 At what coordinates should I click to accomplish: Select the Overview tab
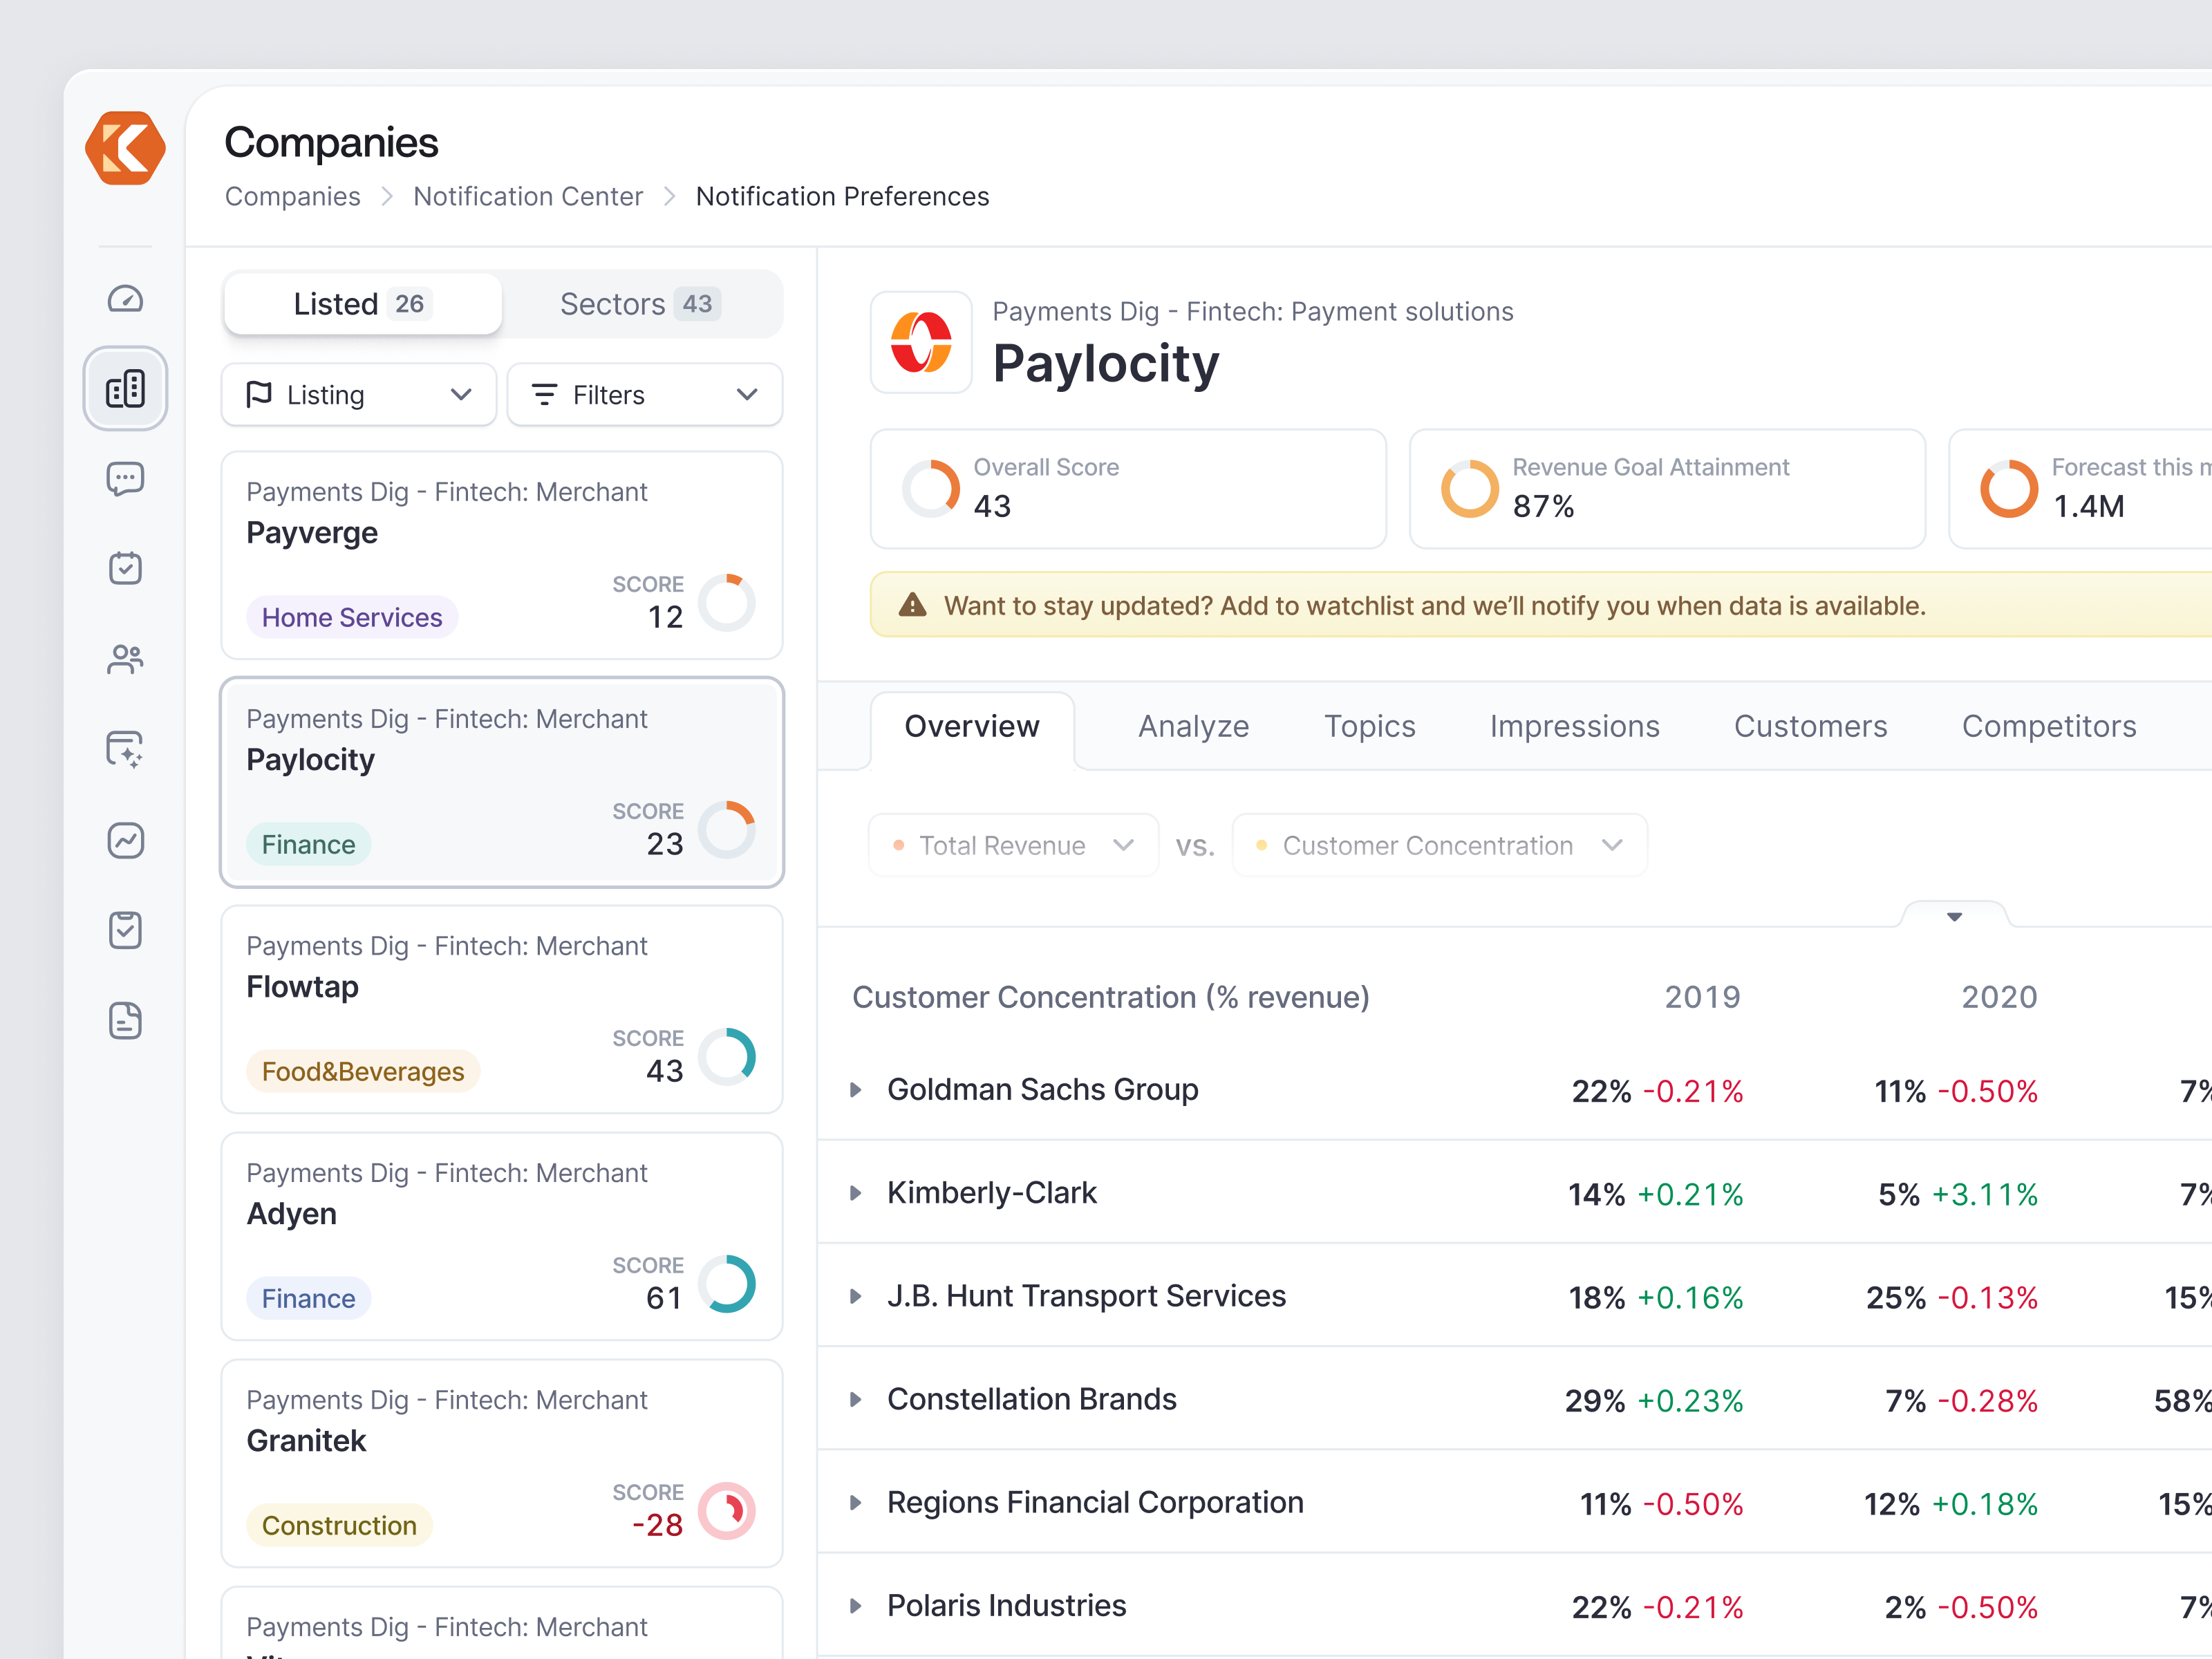click(x=972, y=727)
